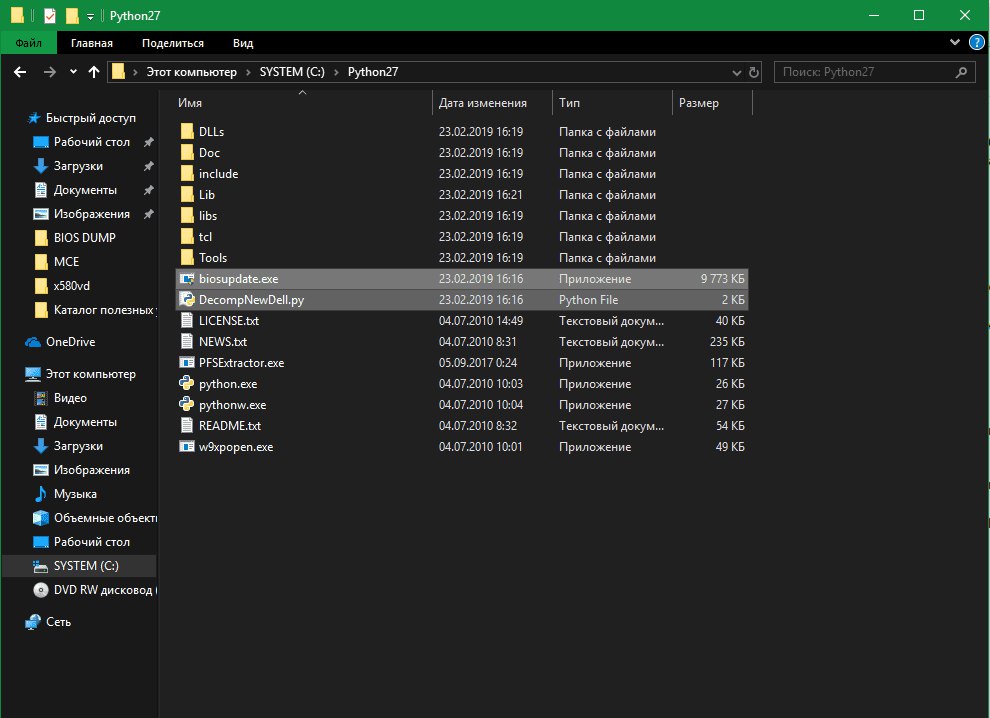
Task: Open the BIOS DUMP folder shortcut
Action: 85,238
